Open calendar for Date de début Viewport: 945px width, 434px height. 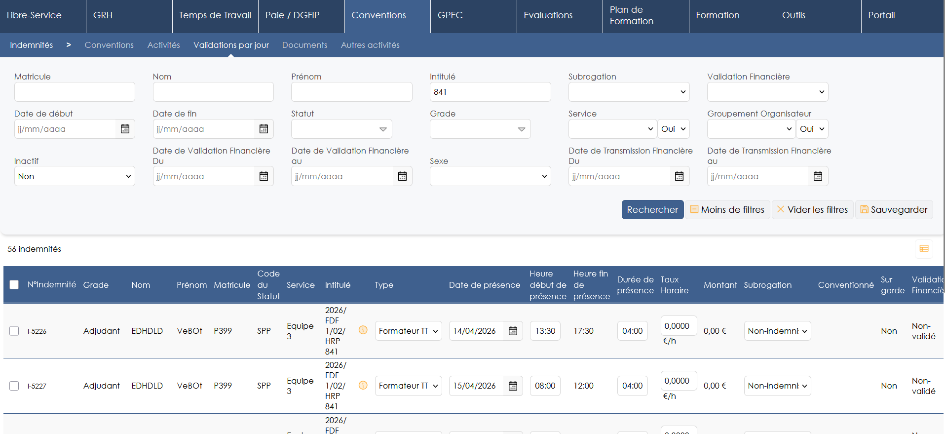pos(125,129)
